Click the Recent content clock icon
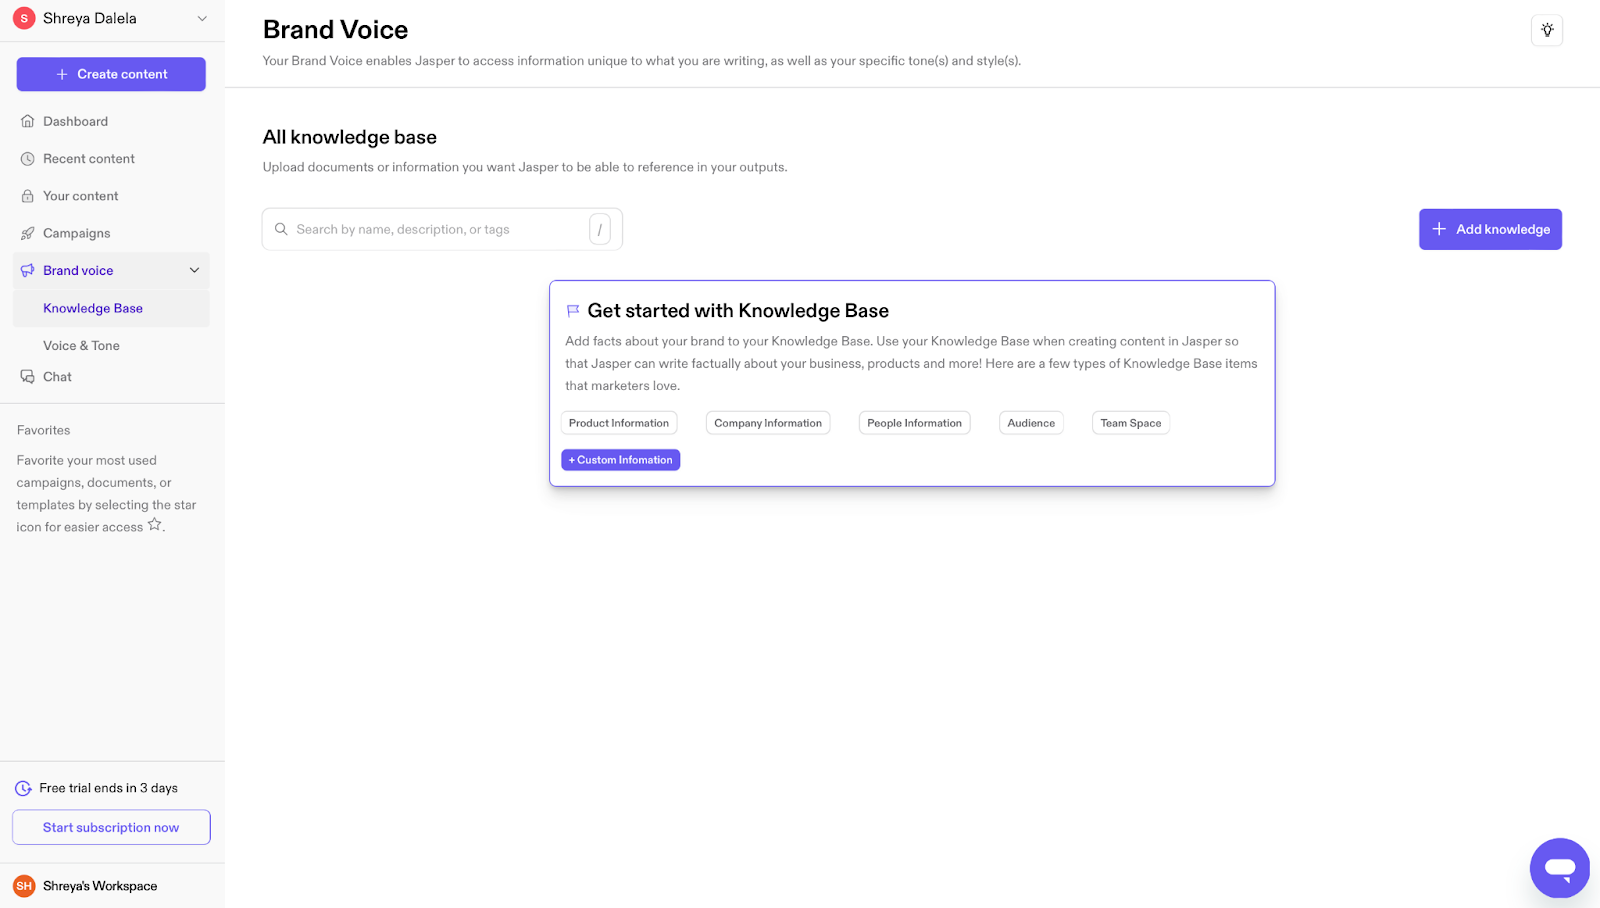This screenshot has height=908, width=1600. click(x=28, y=159)
